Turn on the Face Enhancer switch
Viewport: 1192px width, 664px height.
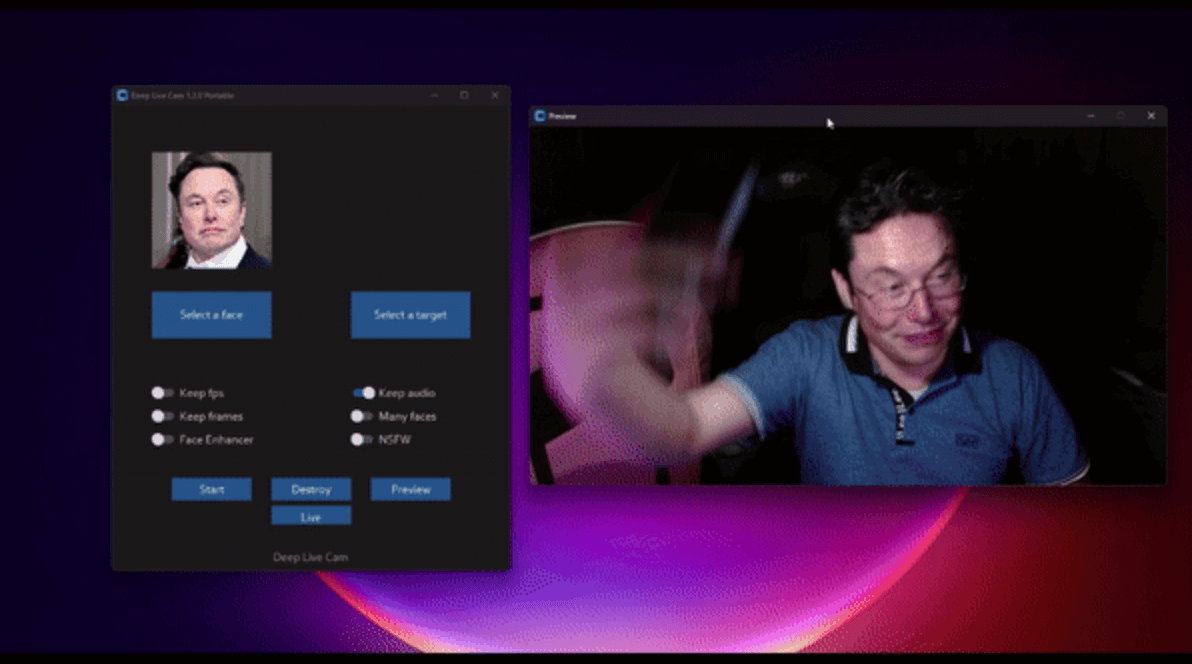point(162,440)
